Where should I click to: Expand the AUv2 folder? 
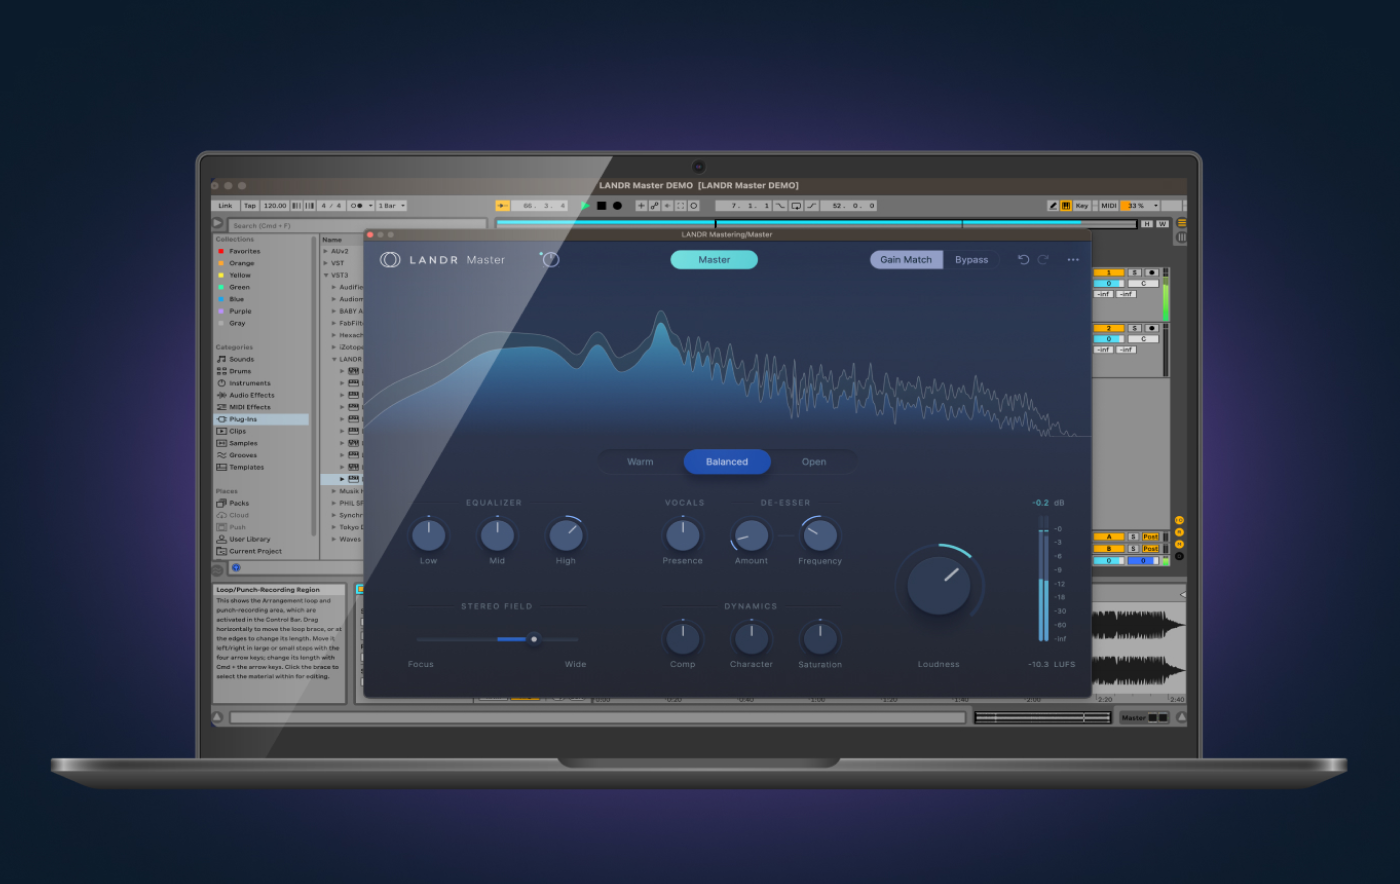[x=326, y=251]
